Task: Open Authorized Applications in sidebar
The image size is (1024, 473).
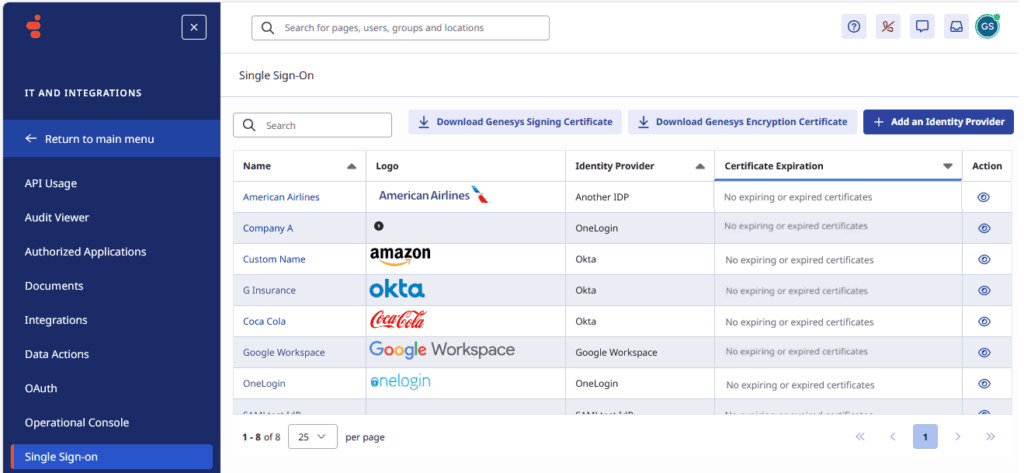Action: tap(86, 252)
